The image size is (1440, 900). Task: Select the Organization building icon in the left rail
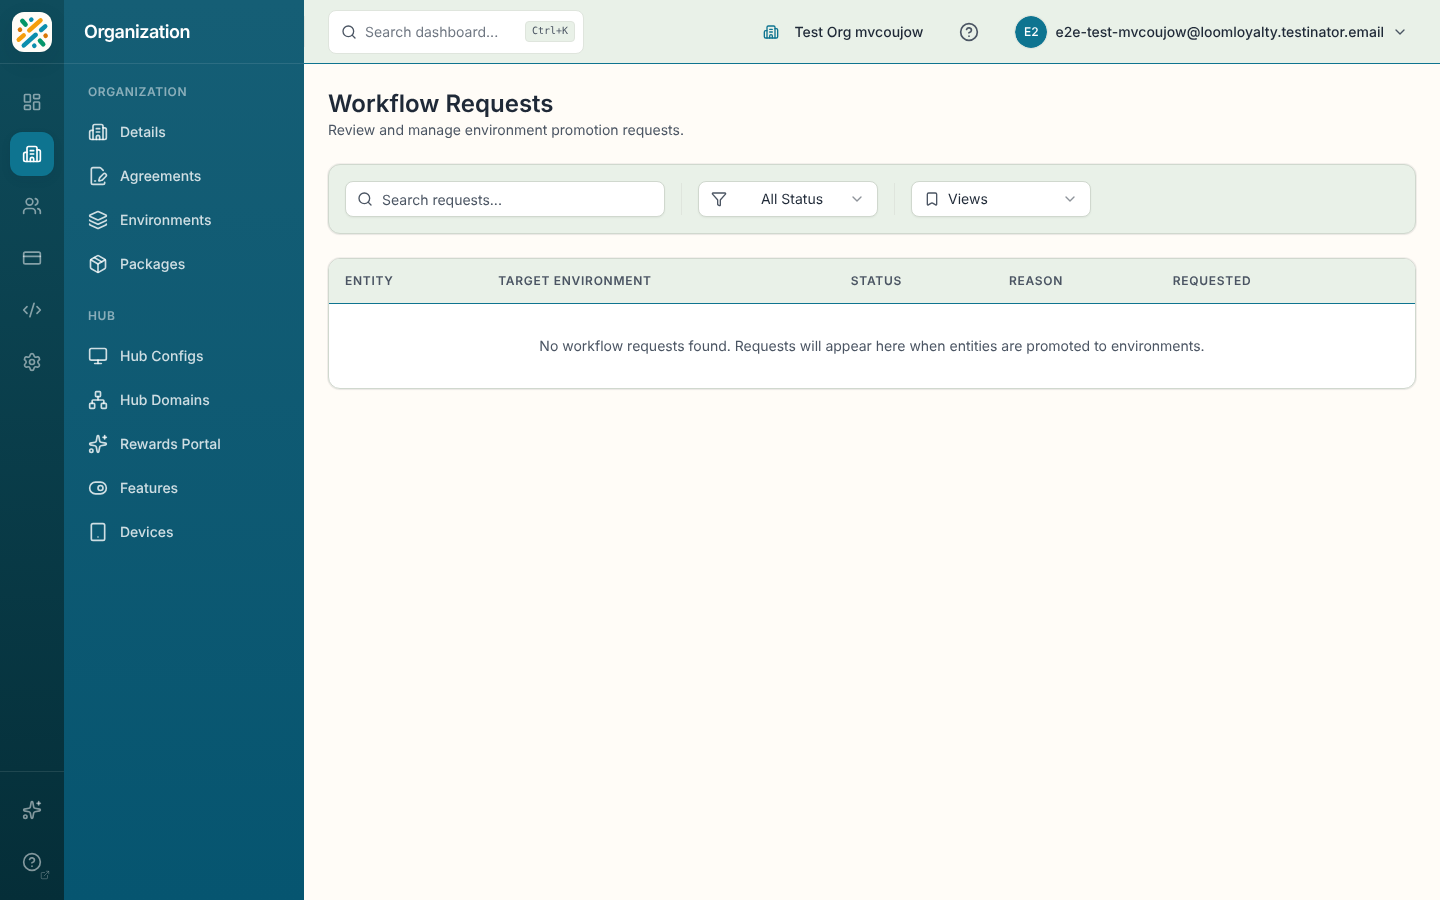(32, 154)
